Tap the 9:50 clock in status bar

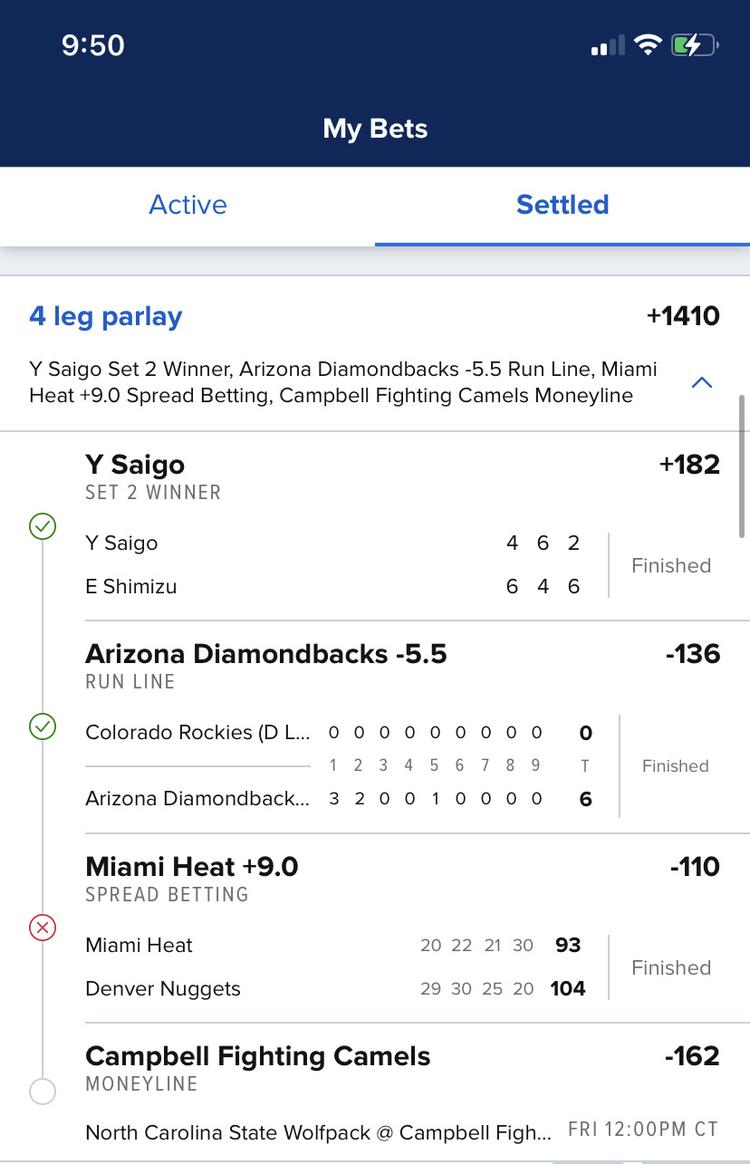click(93, 45)
